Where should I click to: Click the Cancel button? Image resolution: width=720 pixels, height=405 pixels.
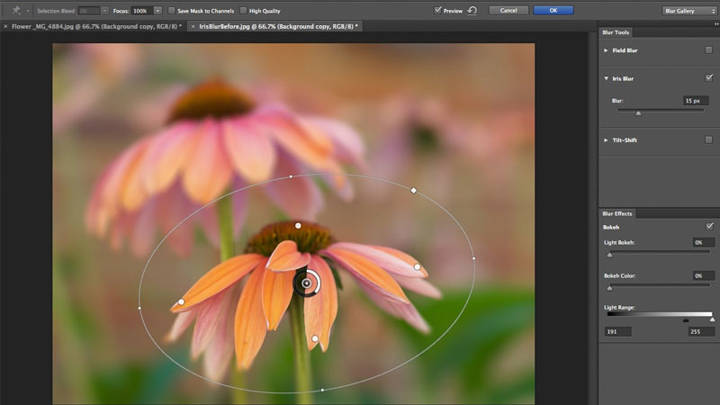coord(508,10)
